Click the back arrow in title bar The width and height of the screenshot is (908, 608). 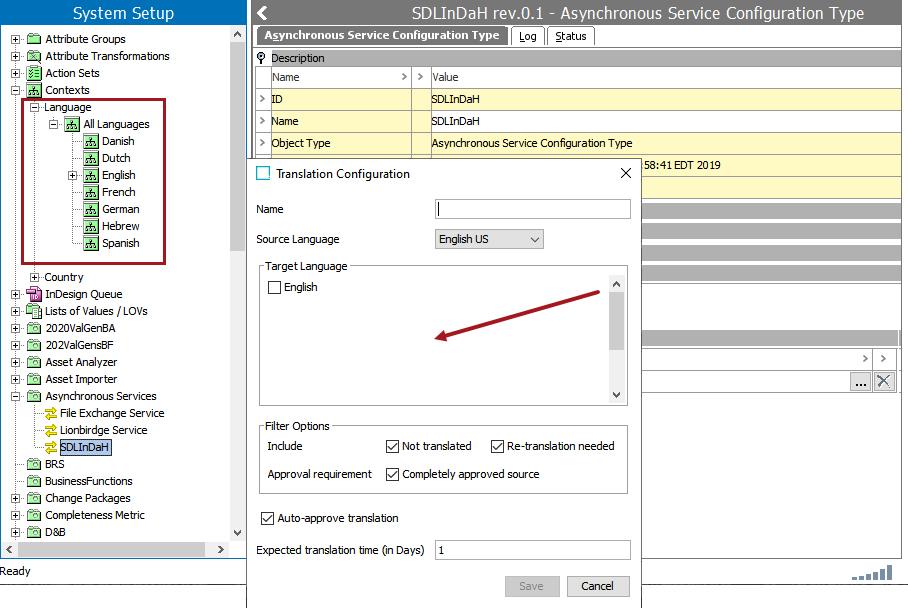coord(262,13)
